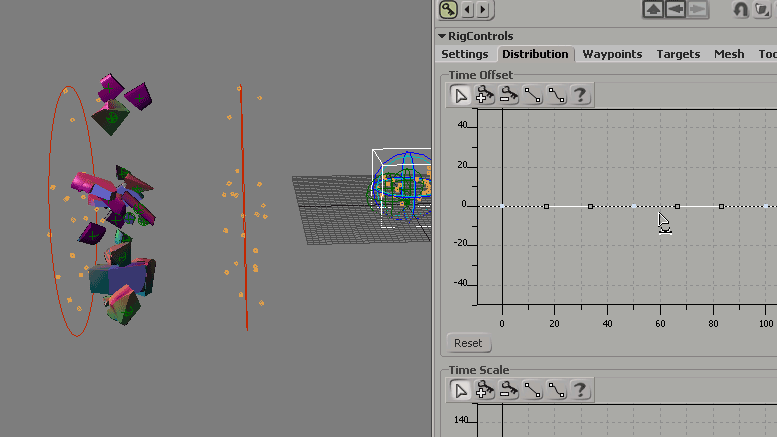The height and width of the screenshot is (437, 777).
Task: Switch to the Settings tab
Action: click(x=464, y=54)
